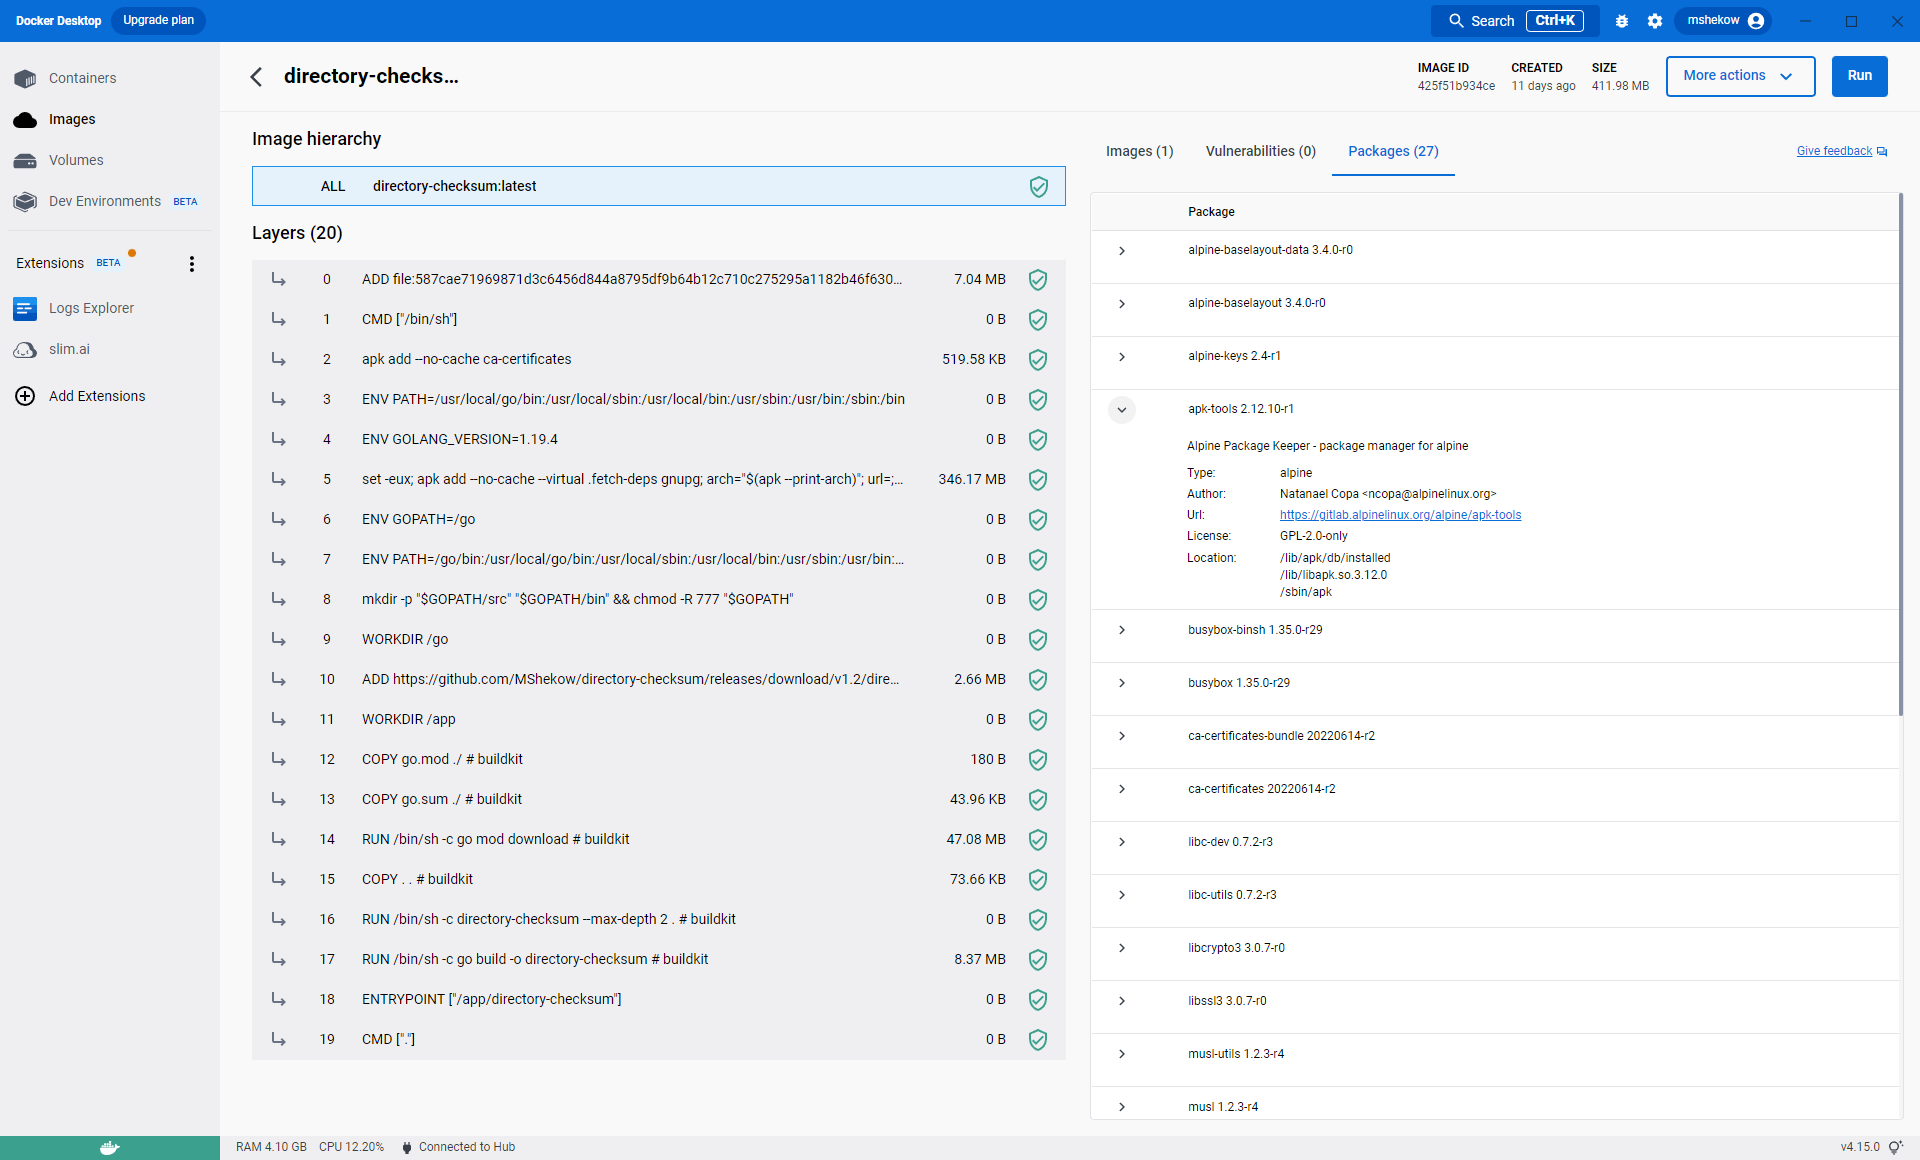Go back with the arrow beside directory-checks
Screen dimensions: 1920x1160
click(256, 77)
